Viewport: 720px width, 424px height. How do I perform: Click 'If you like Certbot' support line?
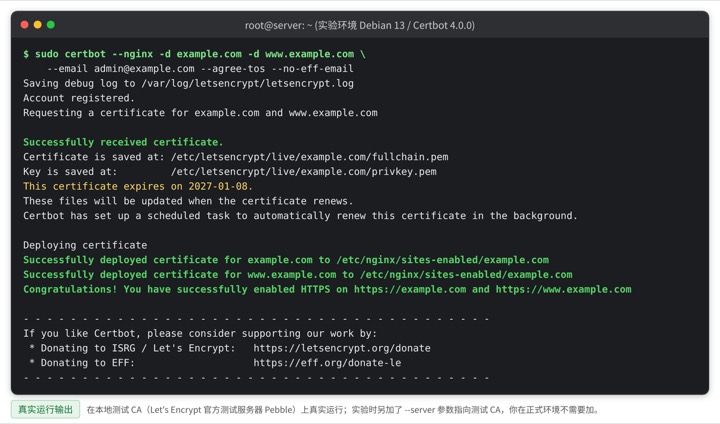pyautogui.click(x=200, y=334)
